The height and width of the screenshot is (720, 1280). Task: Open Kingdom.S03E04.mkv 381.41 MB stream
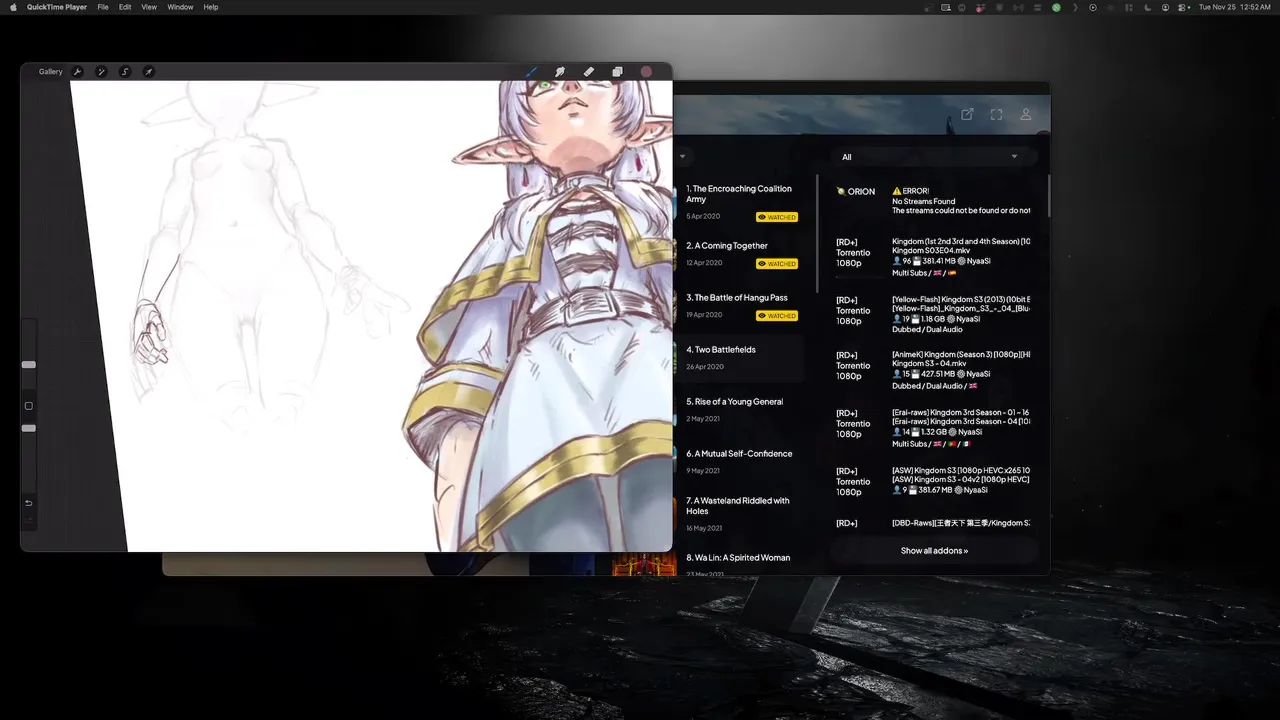(x=932, y=257)
